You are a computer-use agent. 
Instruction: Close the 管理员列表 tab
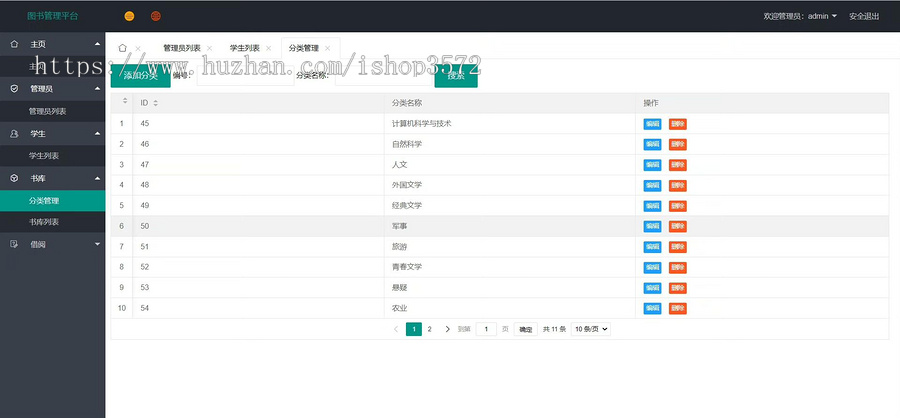209,48
